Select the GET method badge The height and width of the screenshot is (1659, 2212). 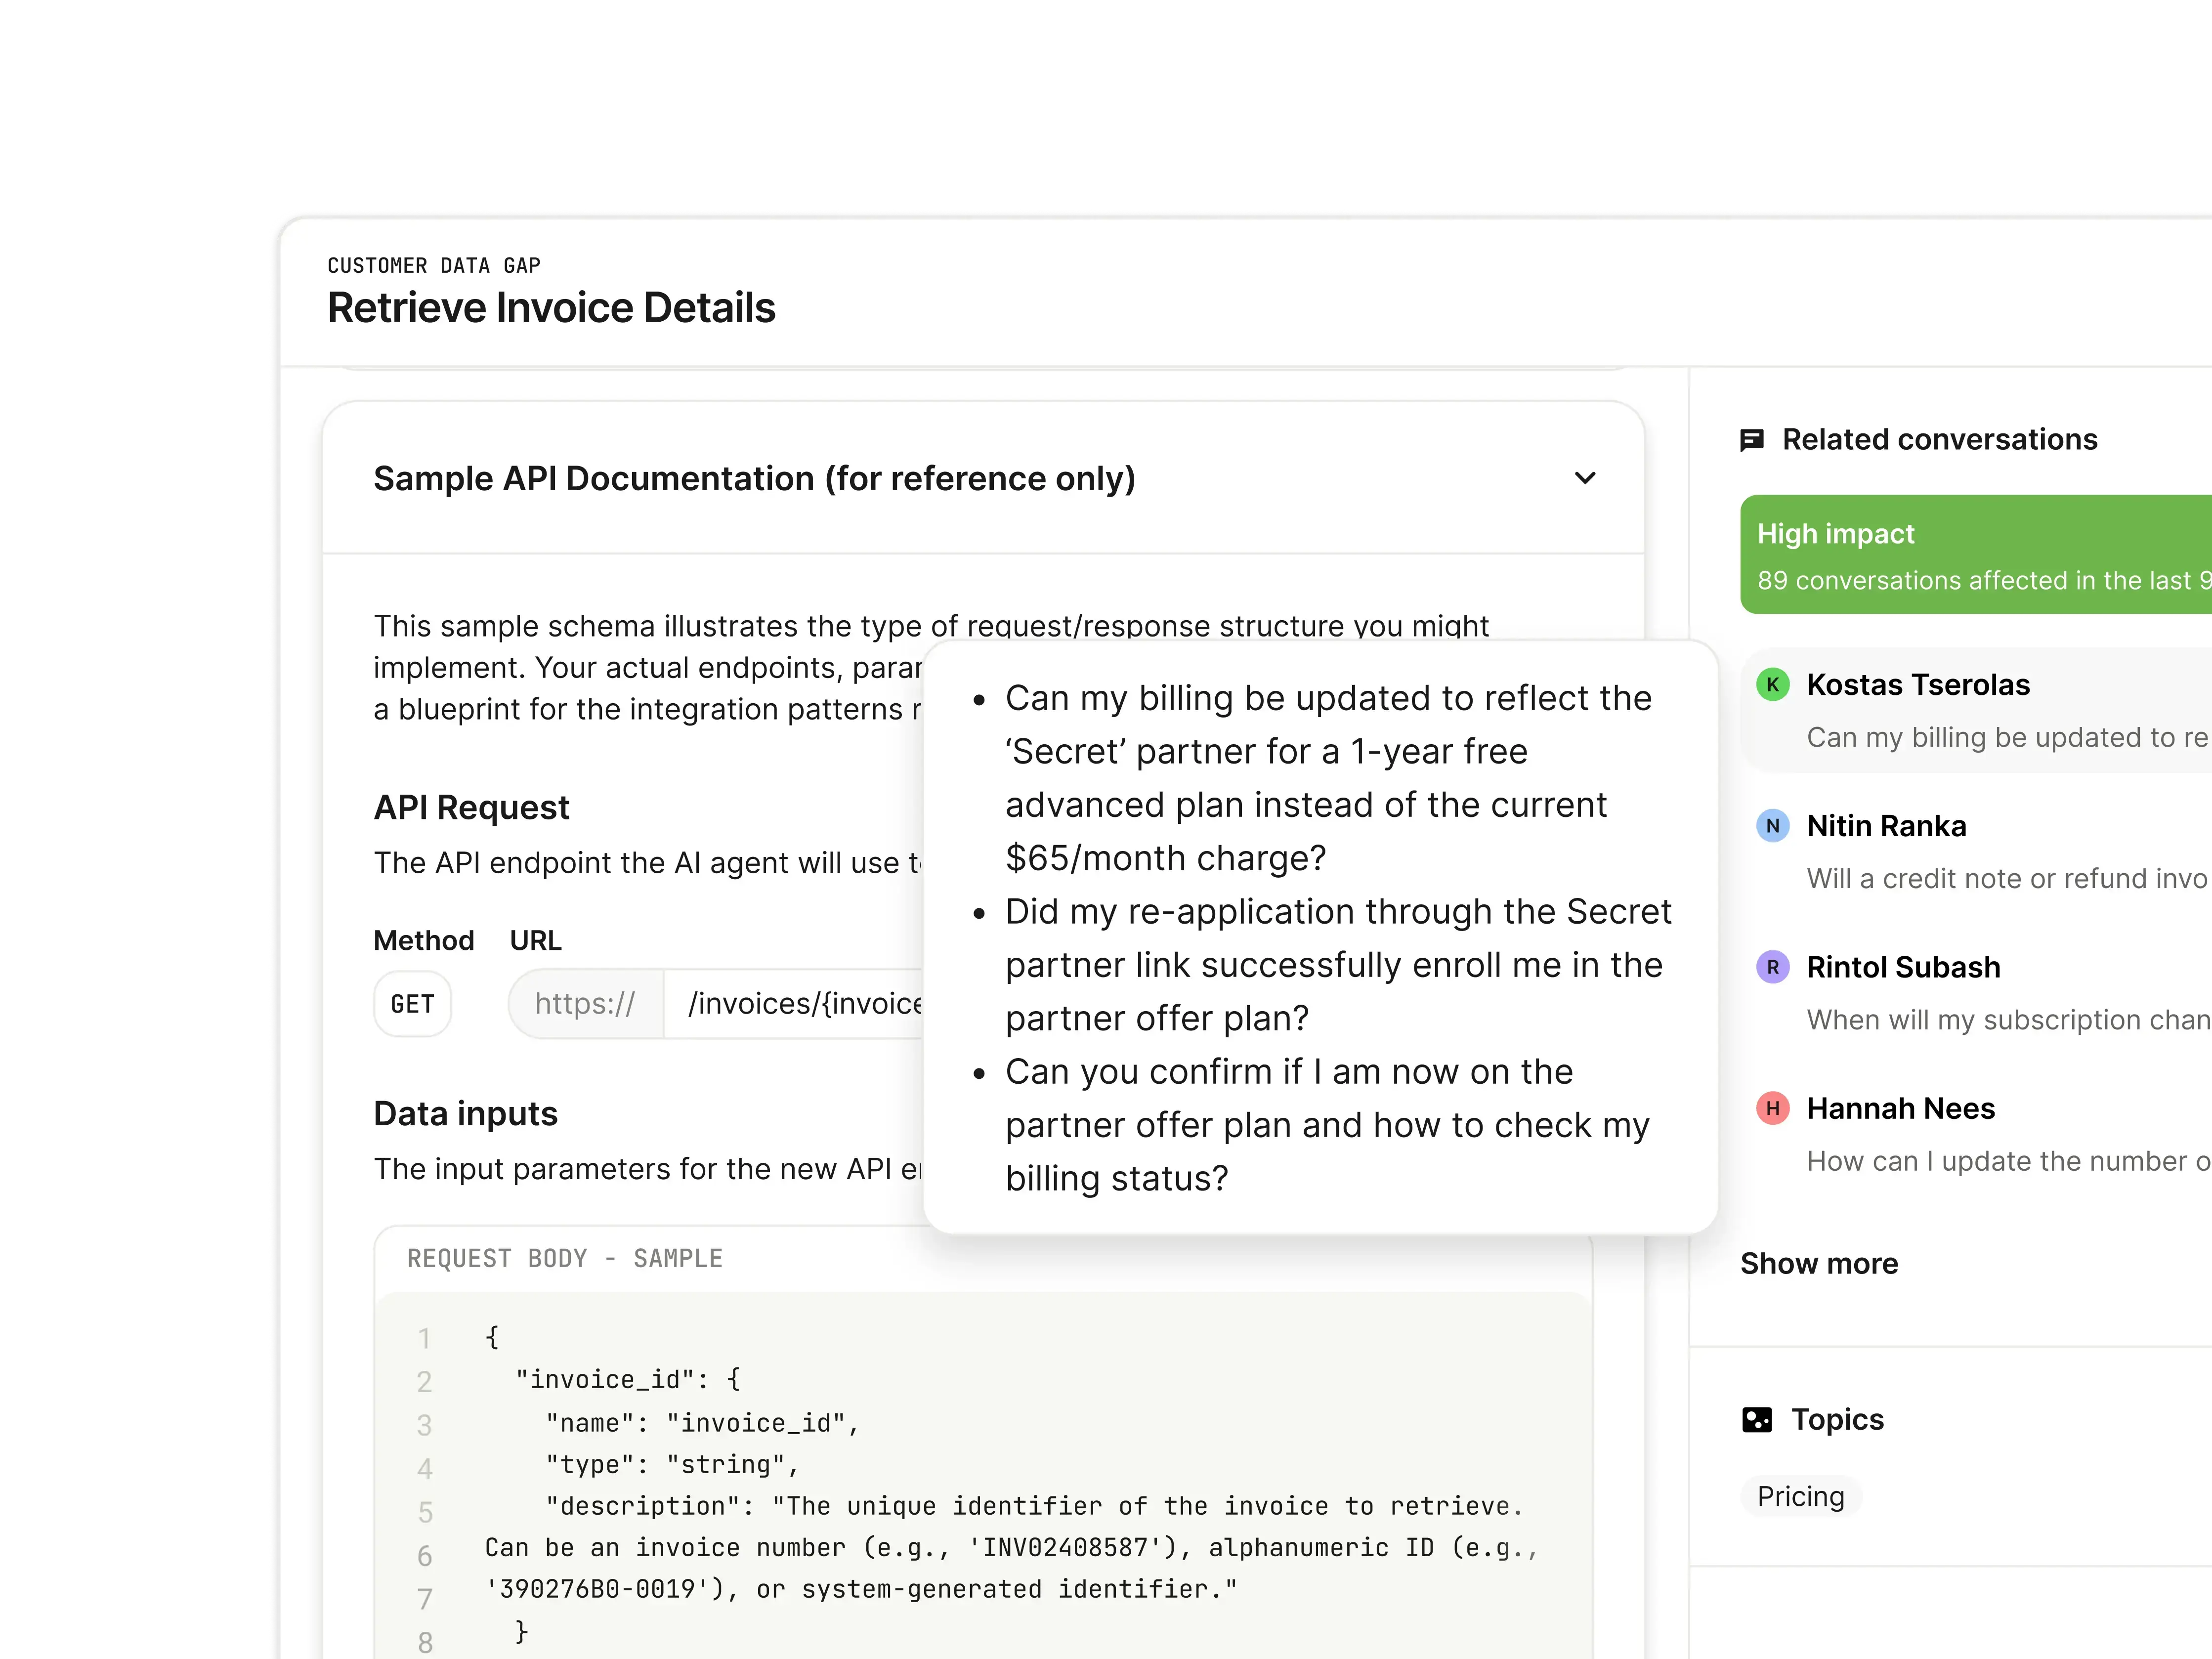[x=412, y=1004]
